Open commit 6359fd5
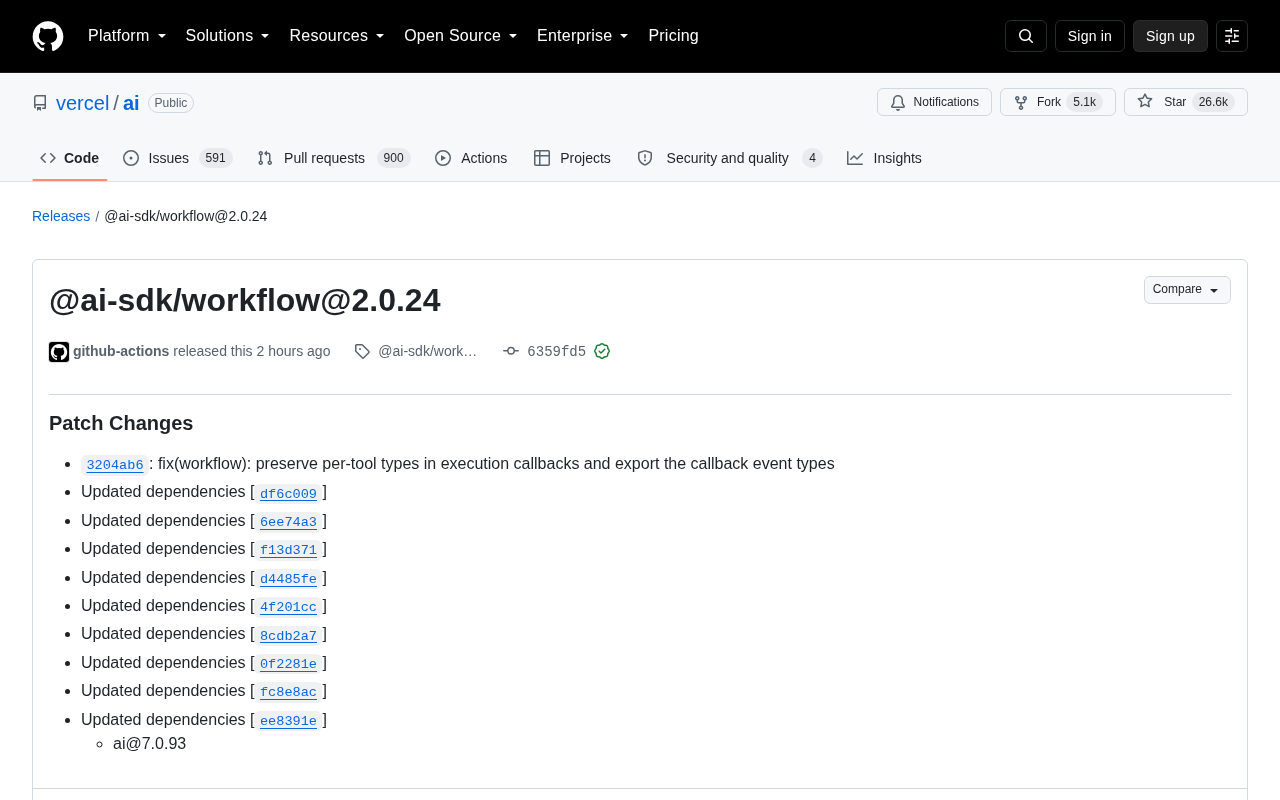Viewport: 1280px width, 800px height. [556, 351]
